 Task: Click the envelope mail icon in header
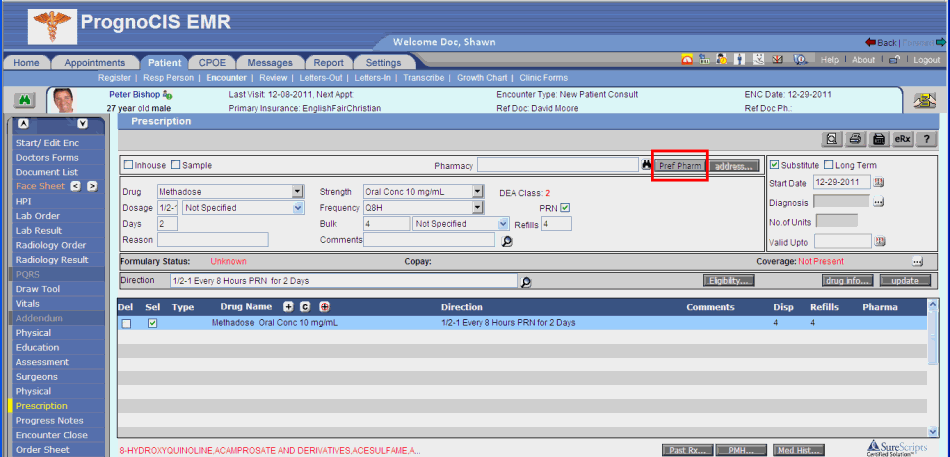tap(779, 59)
